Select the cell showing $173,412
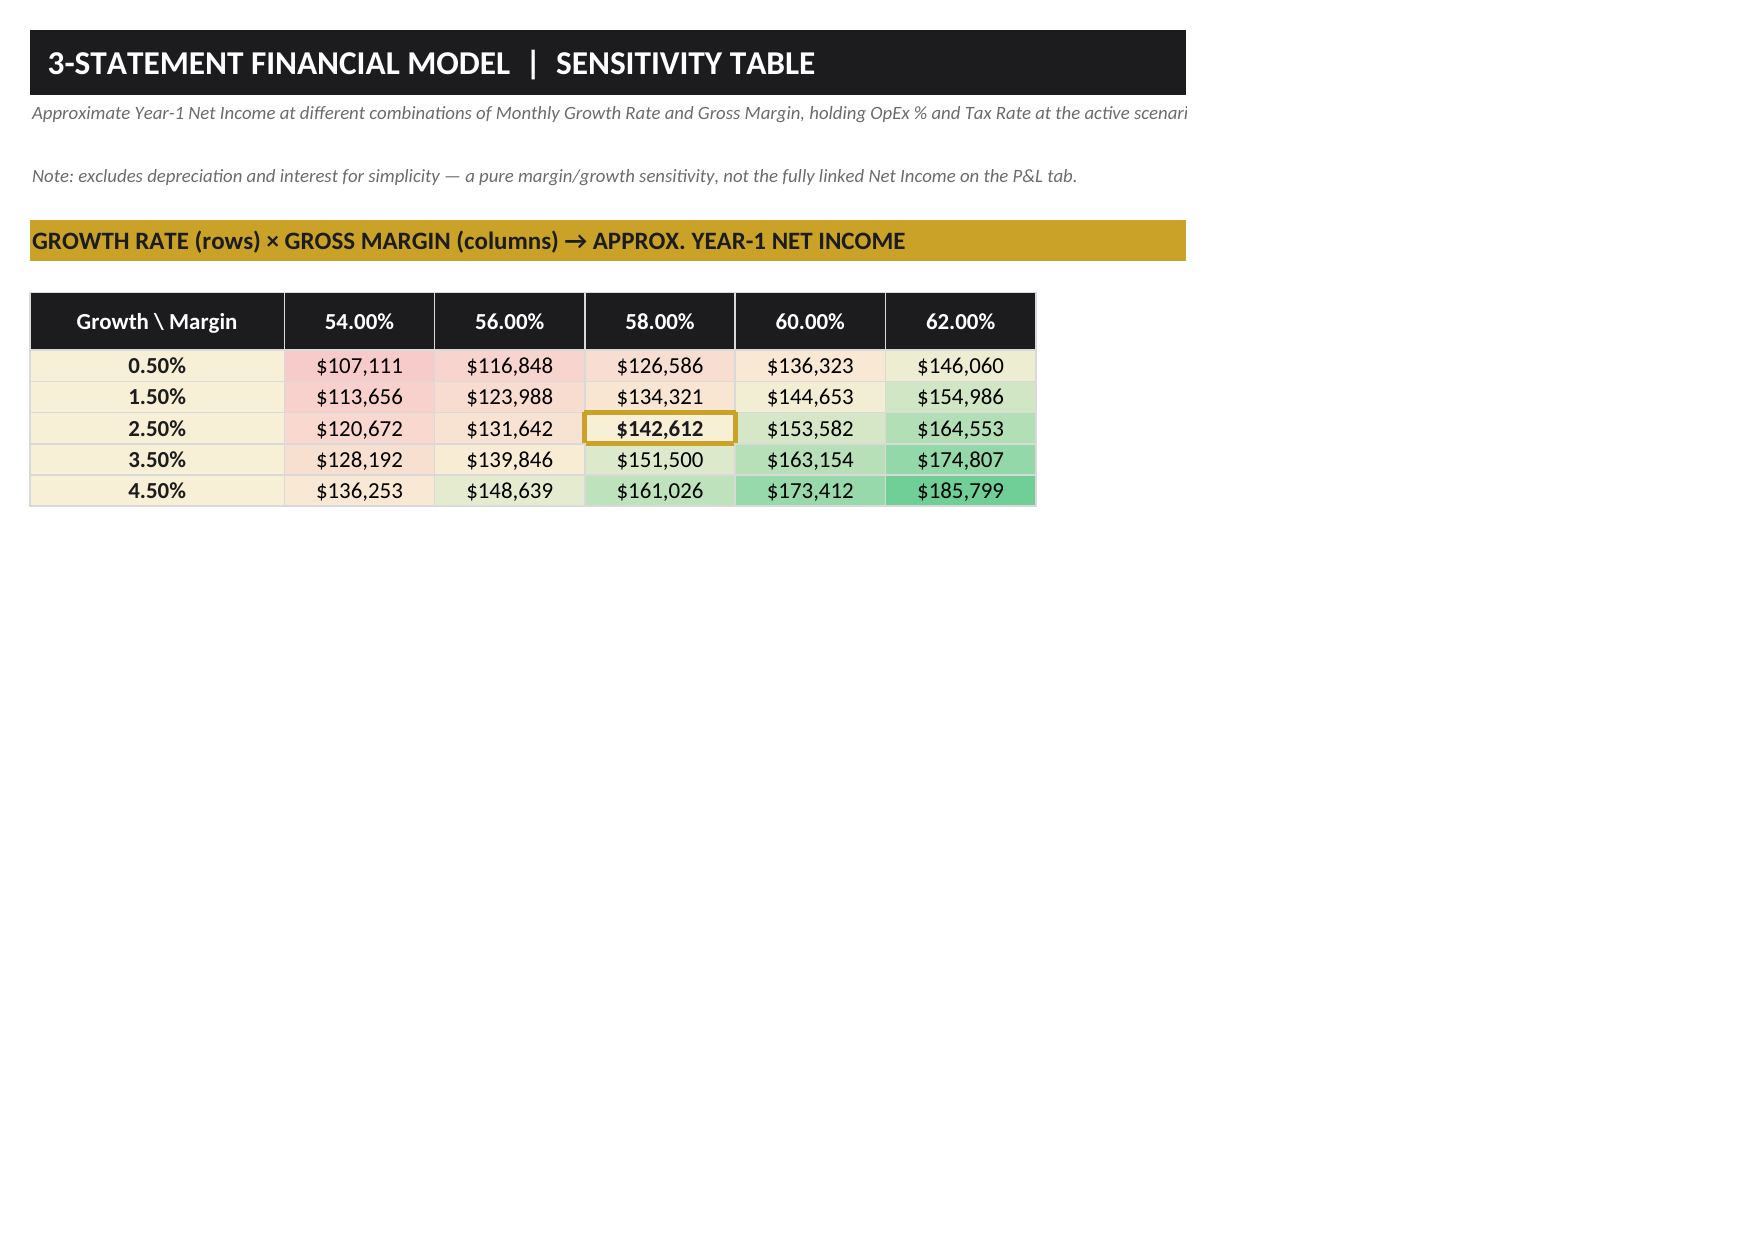 (810, 490)
